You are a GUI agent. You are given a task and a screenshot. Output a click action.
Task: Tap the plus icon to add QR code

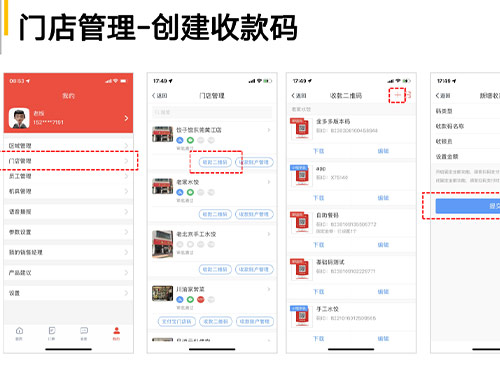(x=397, y=95)
